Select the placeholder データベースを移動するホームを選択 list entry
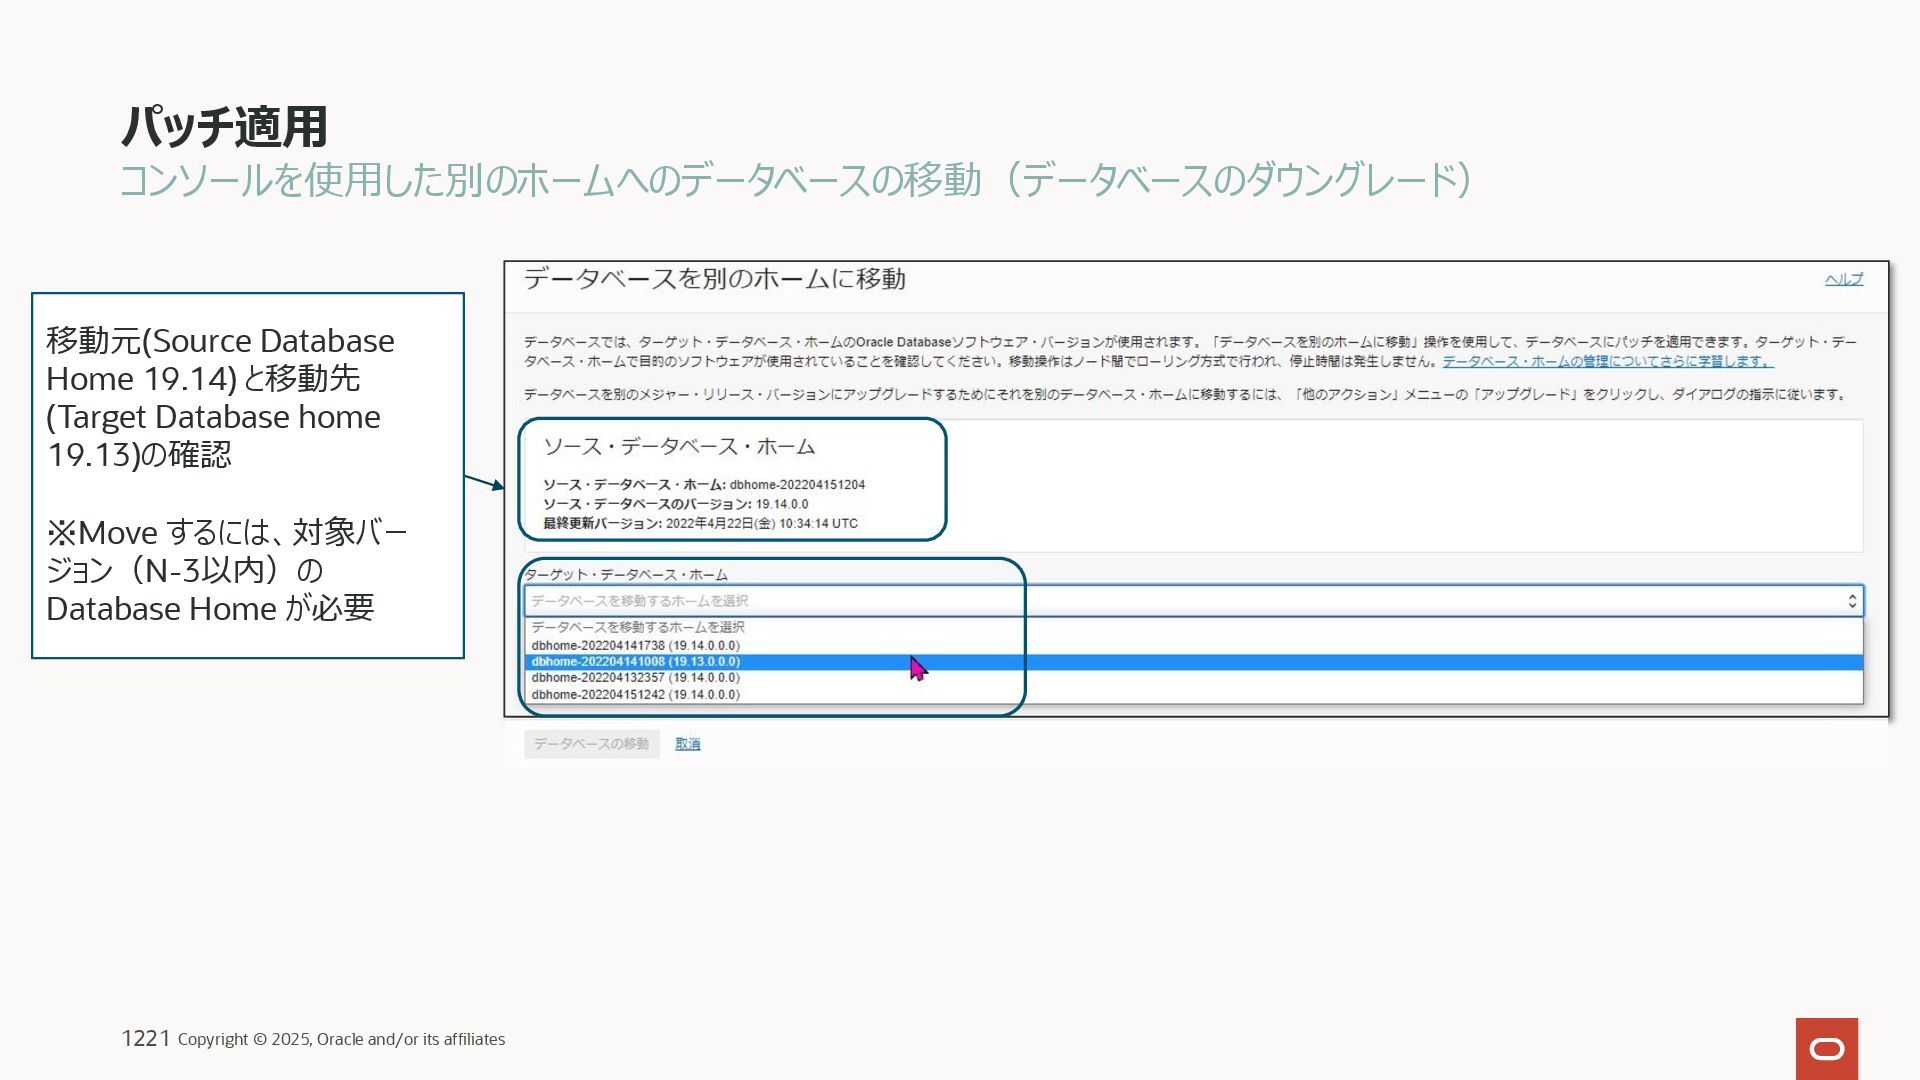The image size is (1920, 1080). pyautogui.click(x=637, y=628)
